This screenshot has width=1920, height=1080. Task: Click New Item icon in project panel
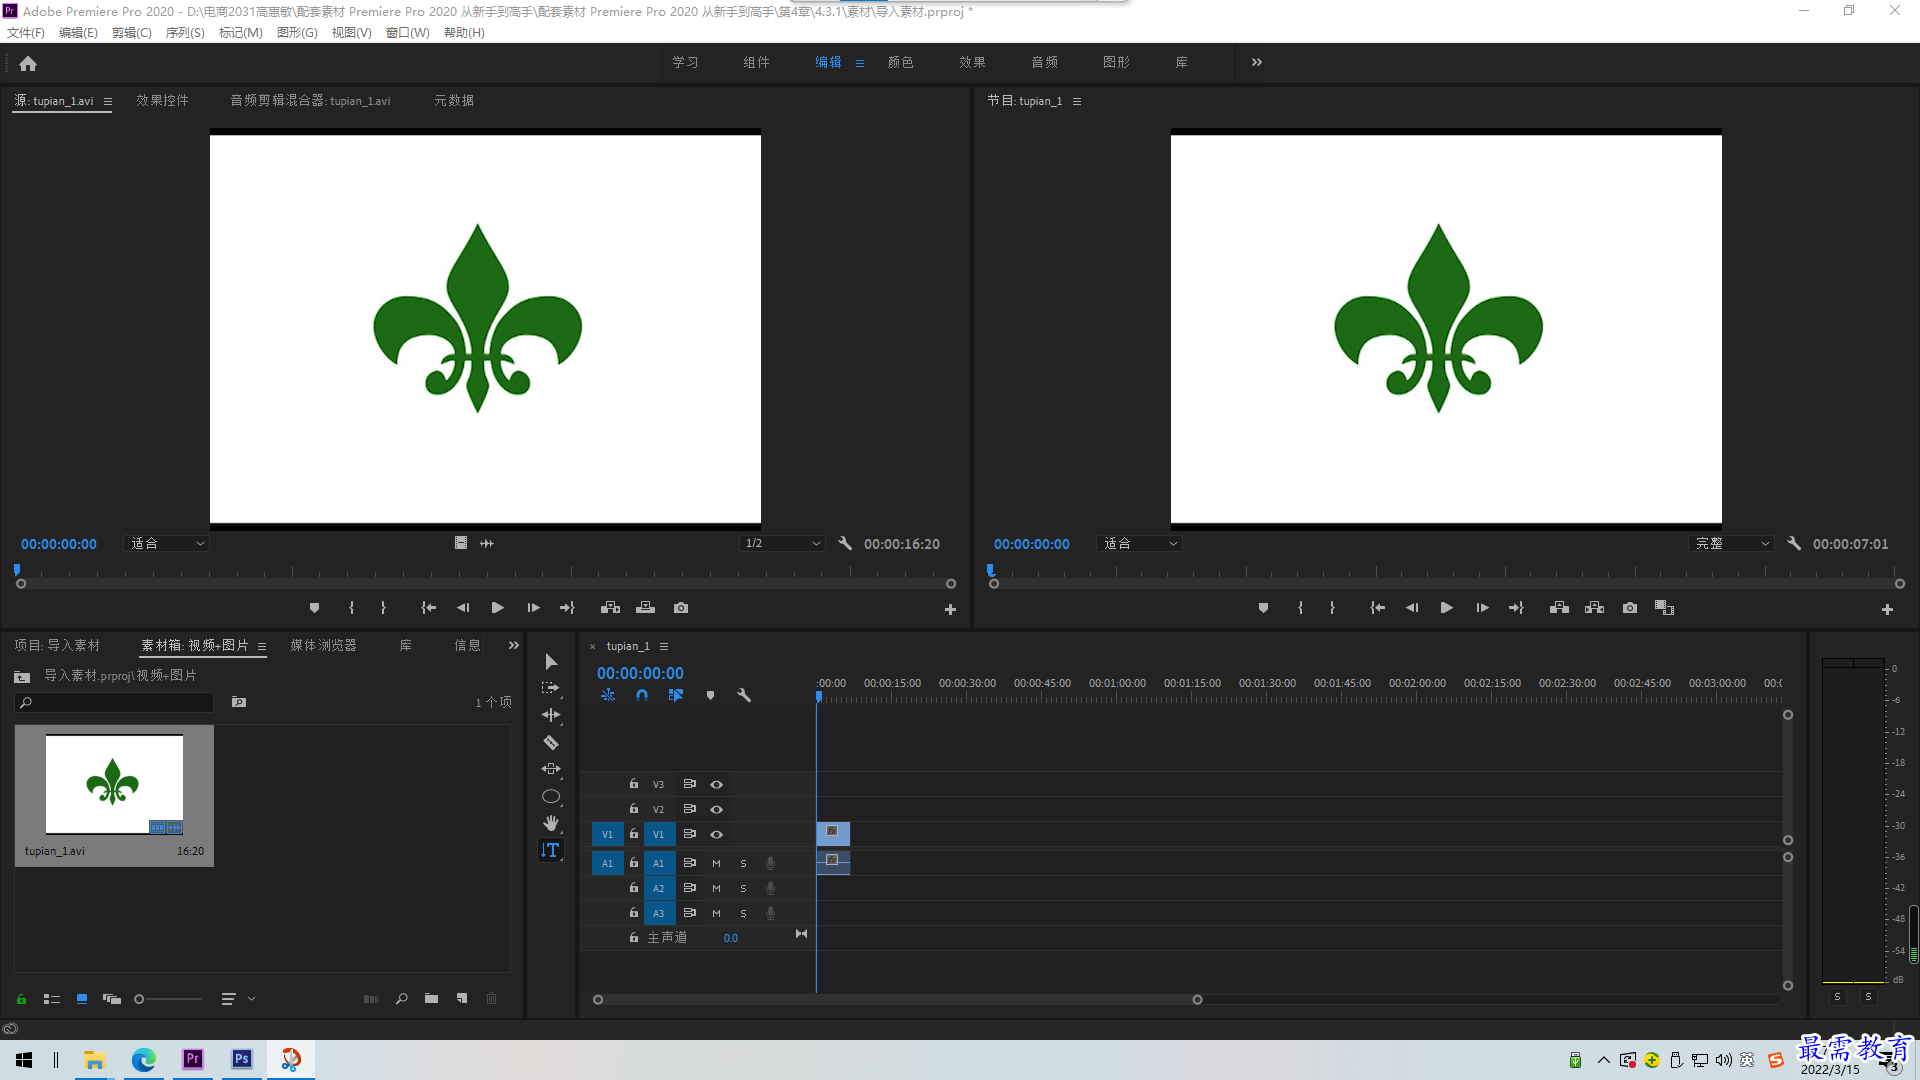(x=462, y=998)
